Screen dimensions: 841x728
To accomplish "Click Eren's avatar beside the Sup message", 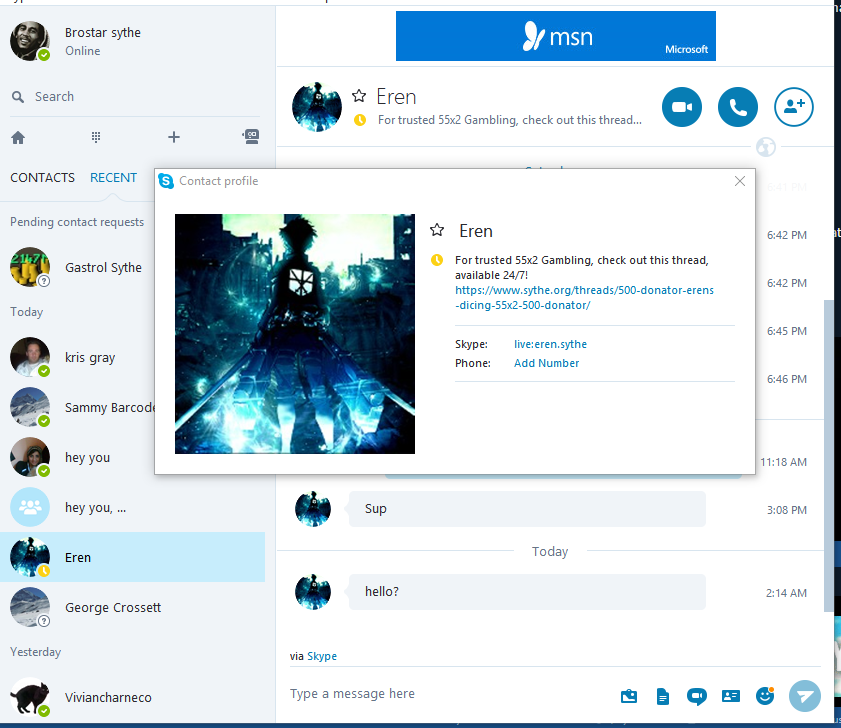I will pos(313,509).
